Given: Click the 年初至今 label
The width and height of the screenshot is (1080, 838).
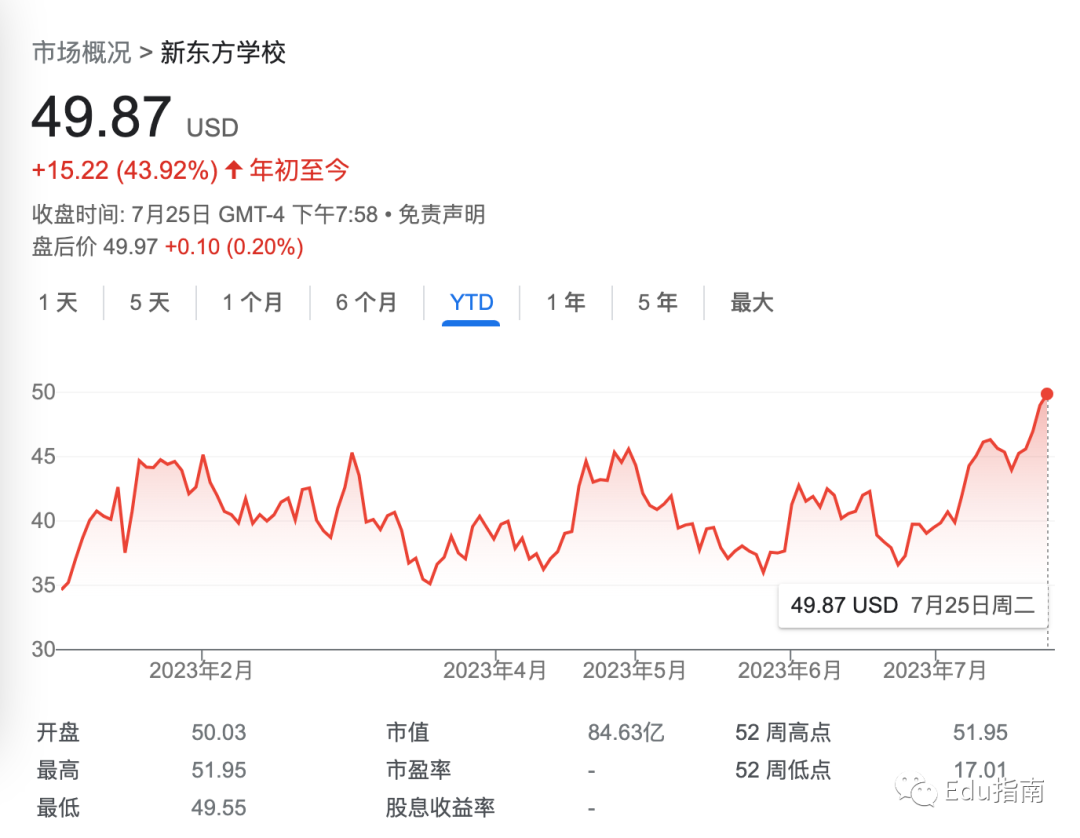Looking at the screenshot, I should coord(299,170).
